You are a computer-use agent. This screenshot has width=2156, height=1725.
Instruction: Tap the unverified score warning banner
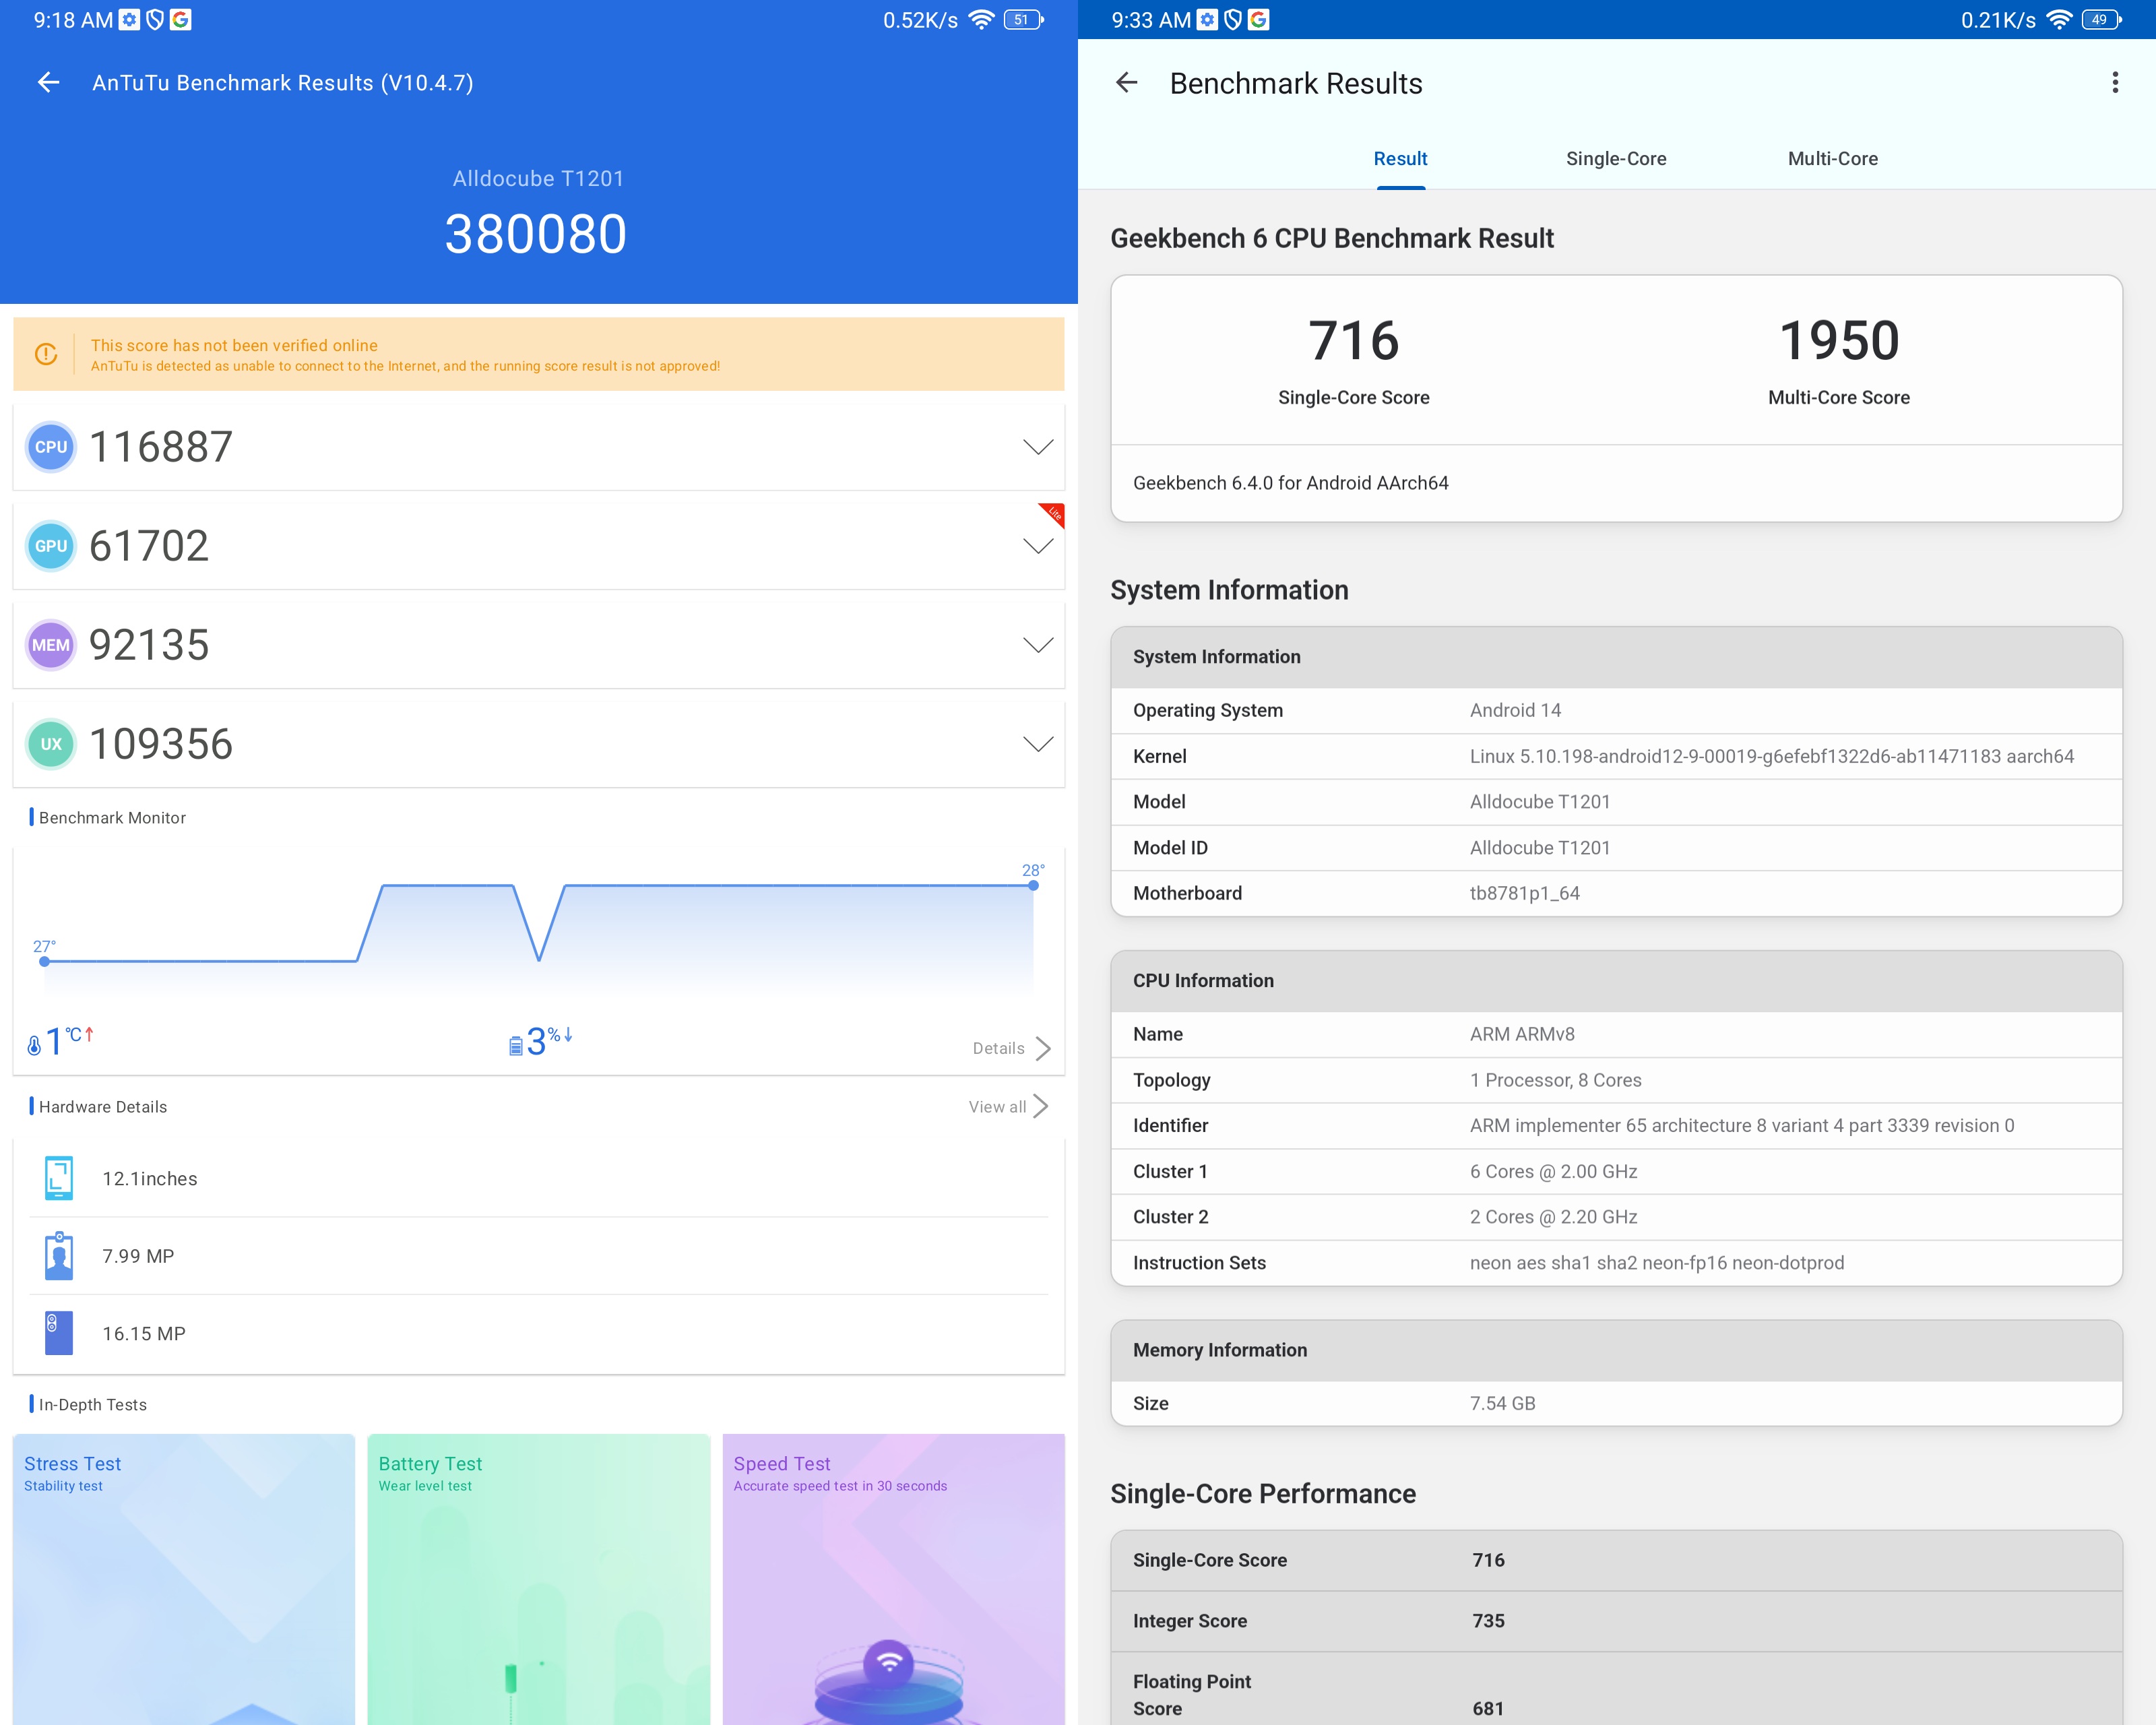pos(538,354)
